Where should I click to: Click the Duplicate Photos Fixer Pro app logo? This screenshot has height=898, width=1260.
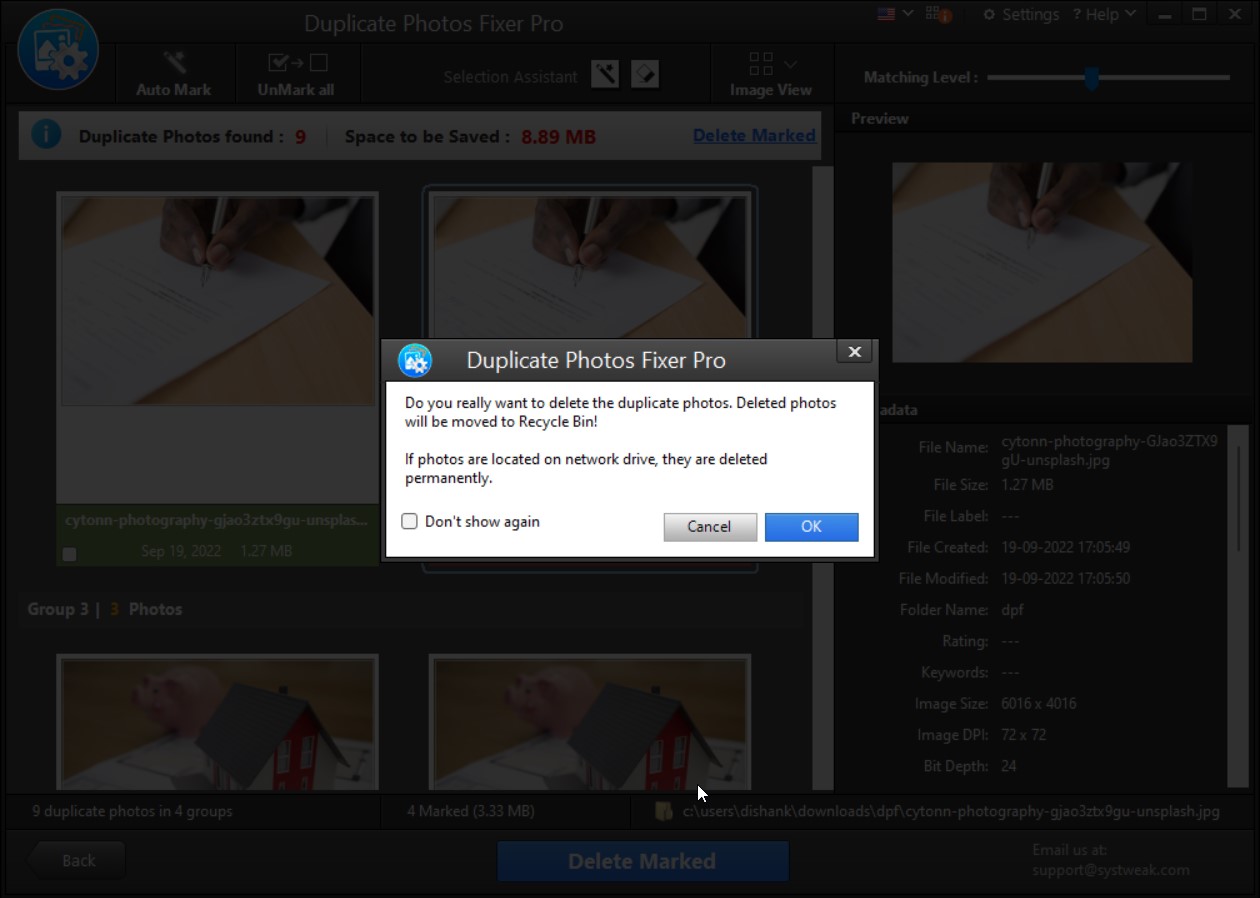pyautogui.click(x=59, y=50)
